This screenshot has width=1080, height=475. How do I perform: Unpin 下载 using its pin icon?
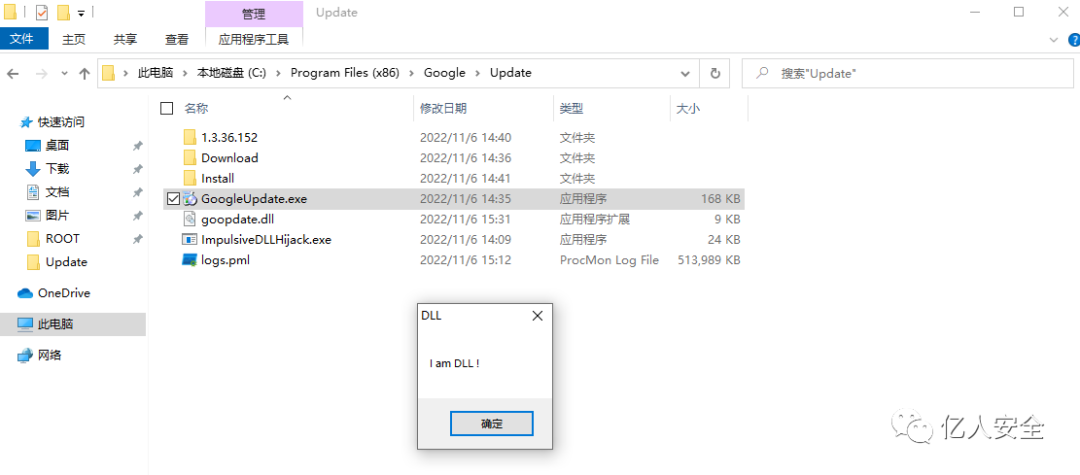click(x=138, y=169)
